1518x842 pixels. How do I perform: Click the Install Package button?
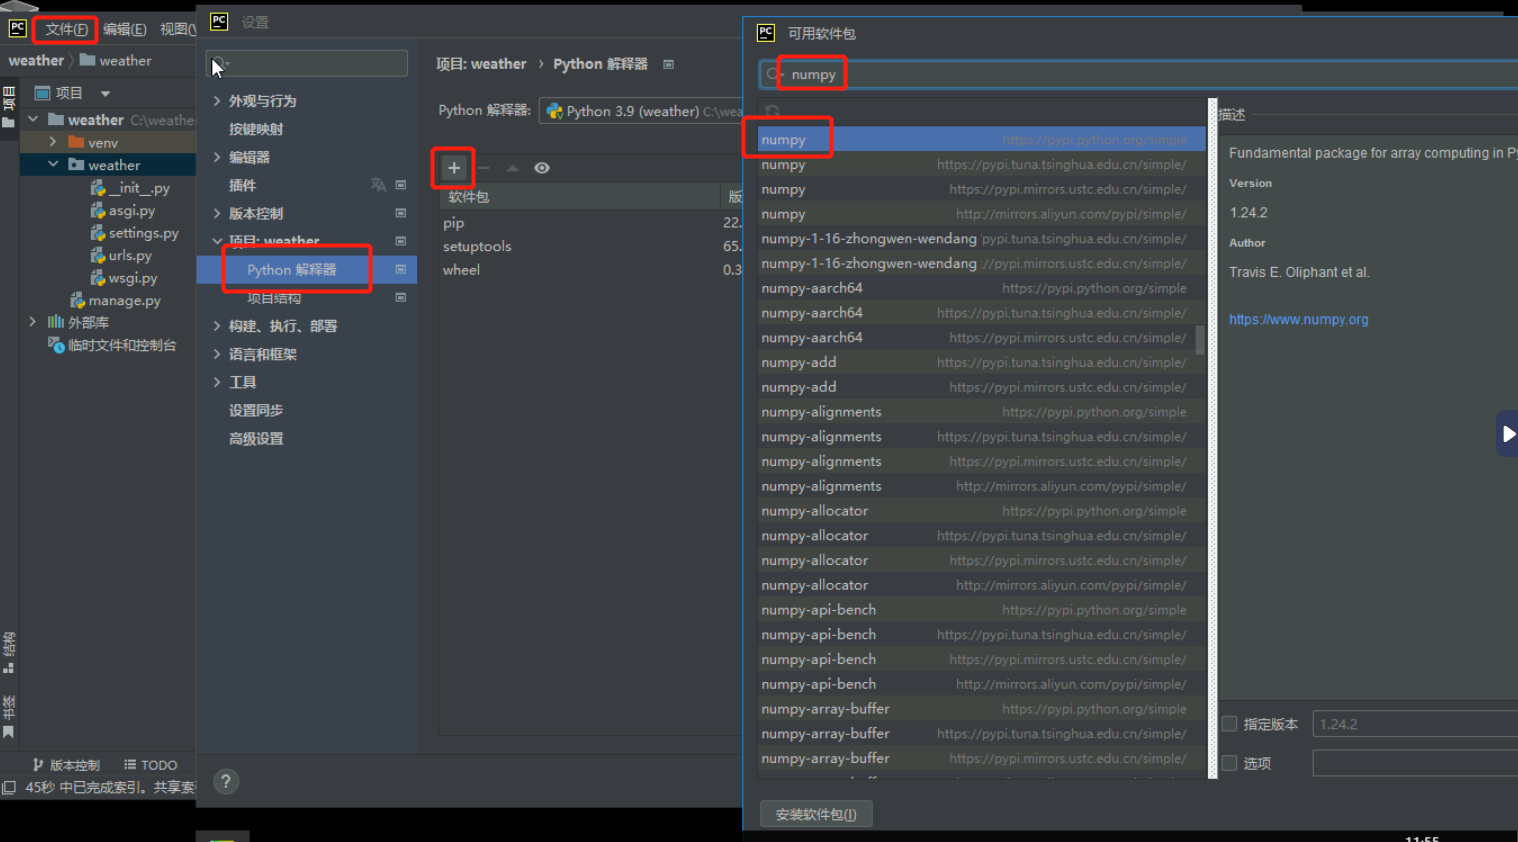(816, 814)
